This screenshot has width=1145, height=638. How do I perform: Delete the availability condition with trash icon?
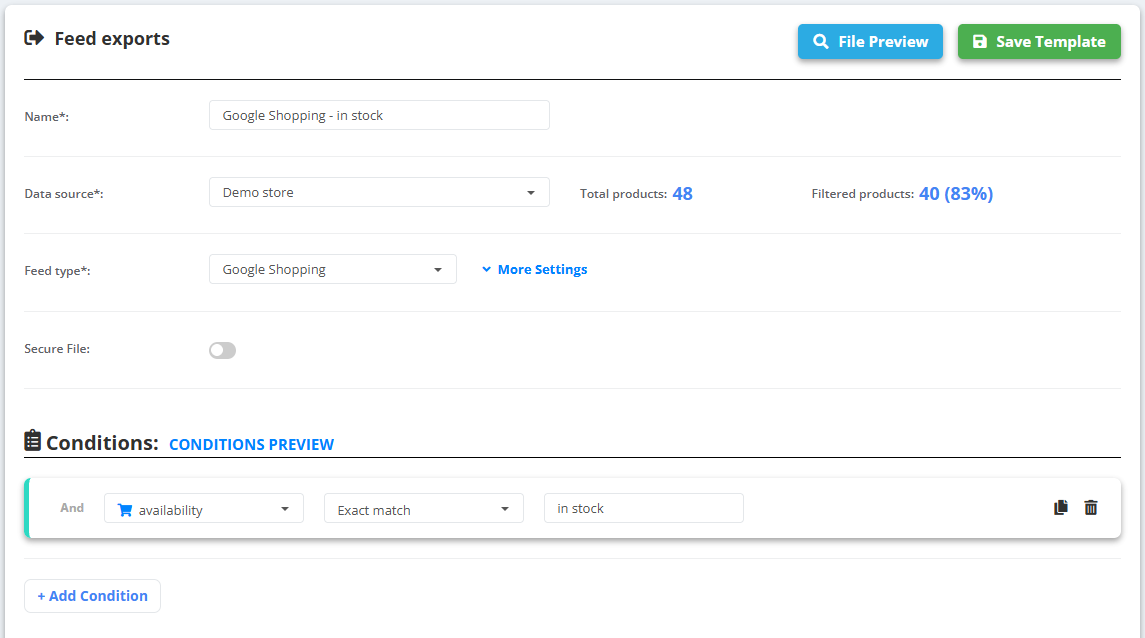tap(1091, 507)
